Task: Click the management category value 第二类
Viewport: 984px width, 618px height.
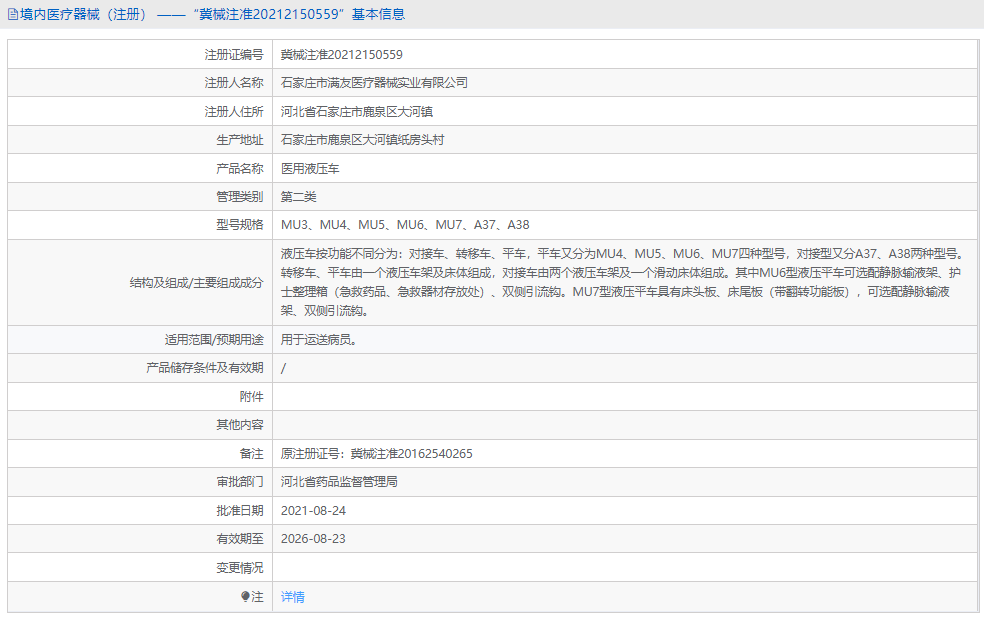Action: (x=298, y=197)
